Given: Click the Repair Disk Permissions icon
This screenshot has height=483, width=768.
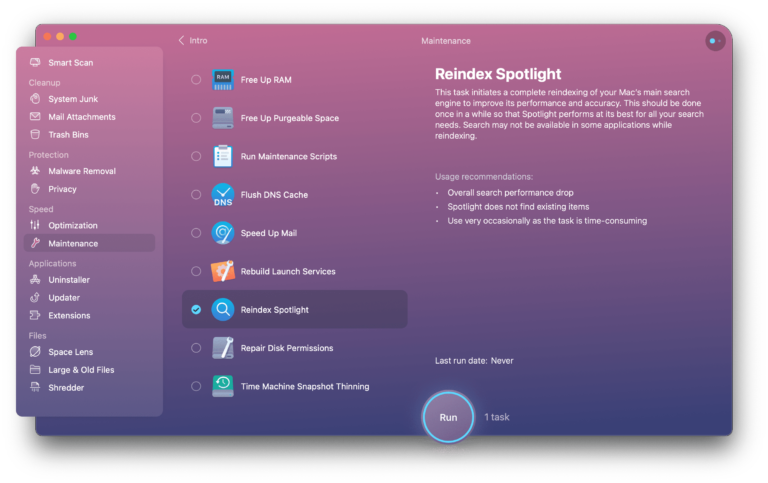Looking at the screenshot, I should [x=223, y=348].
